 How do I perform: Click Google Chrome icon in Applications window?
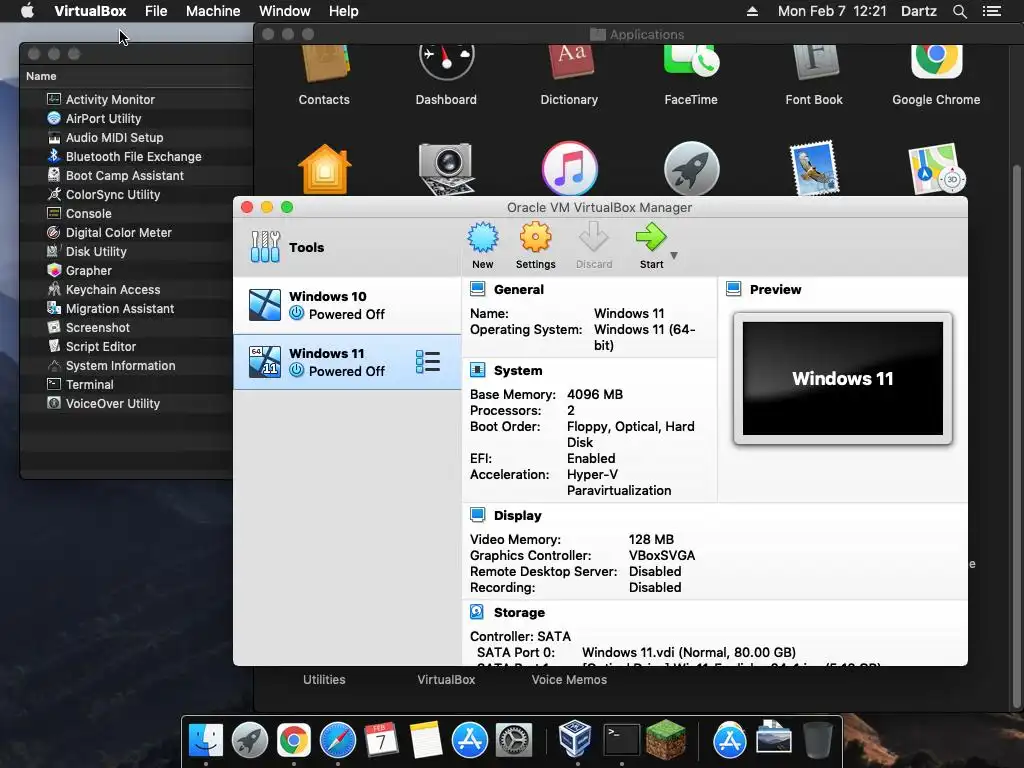point(936,61)
